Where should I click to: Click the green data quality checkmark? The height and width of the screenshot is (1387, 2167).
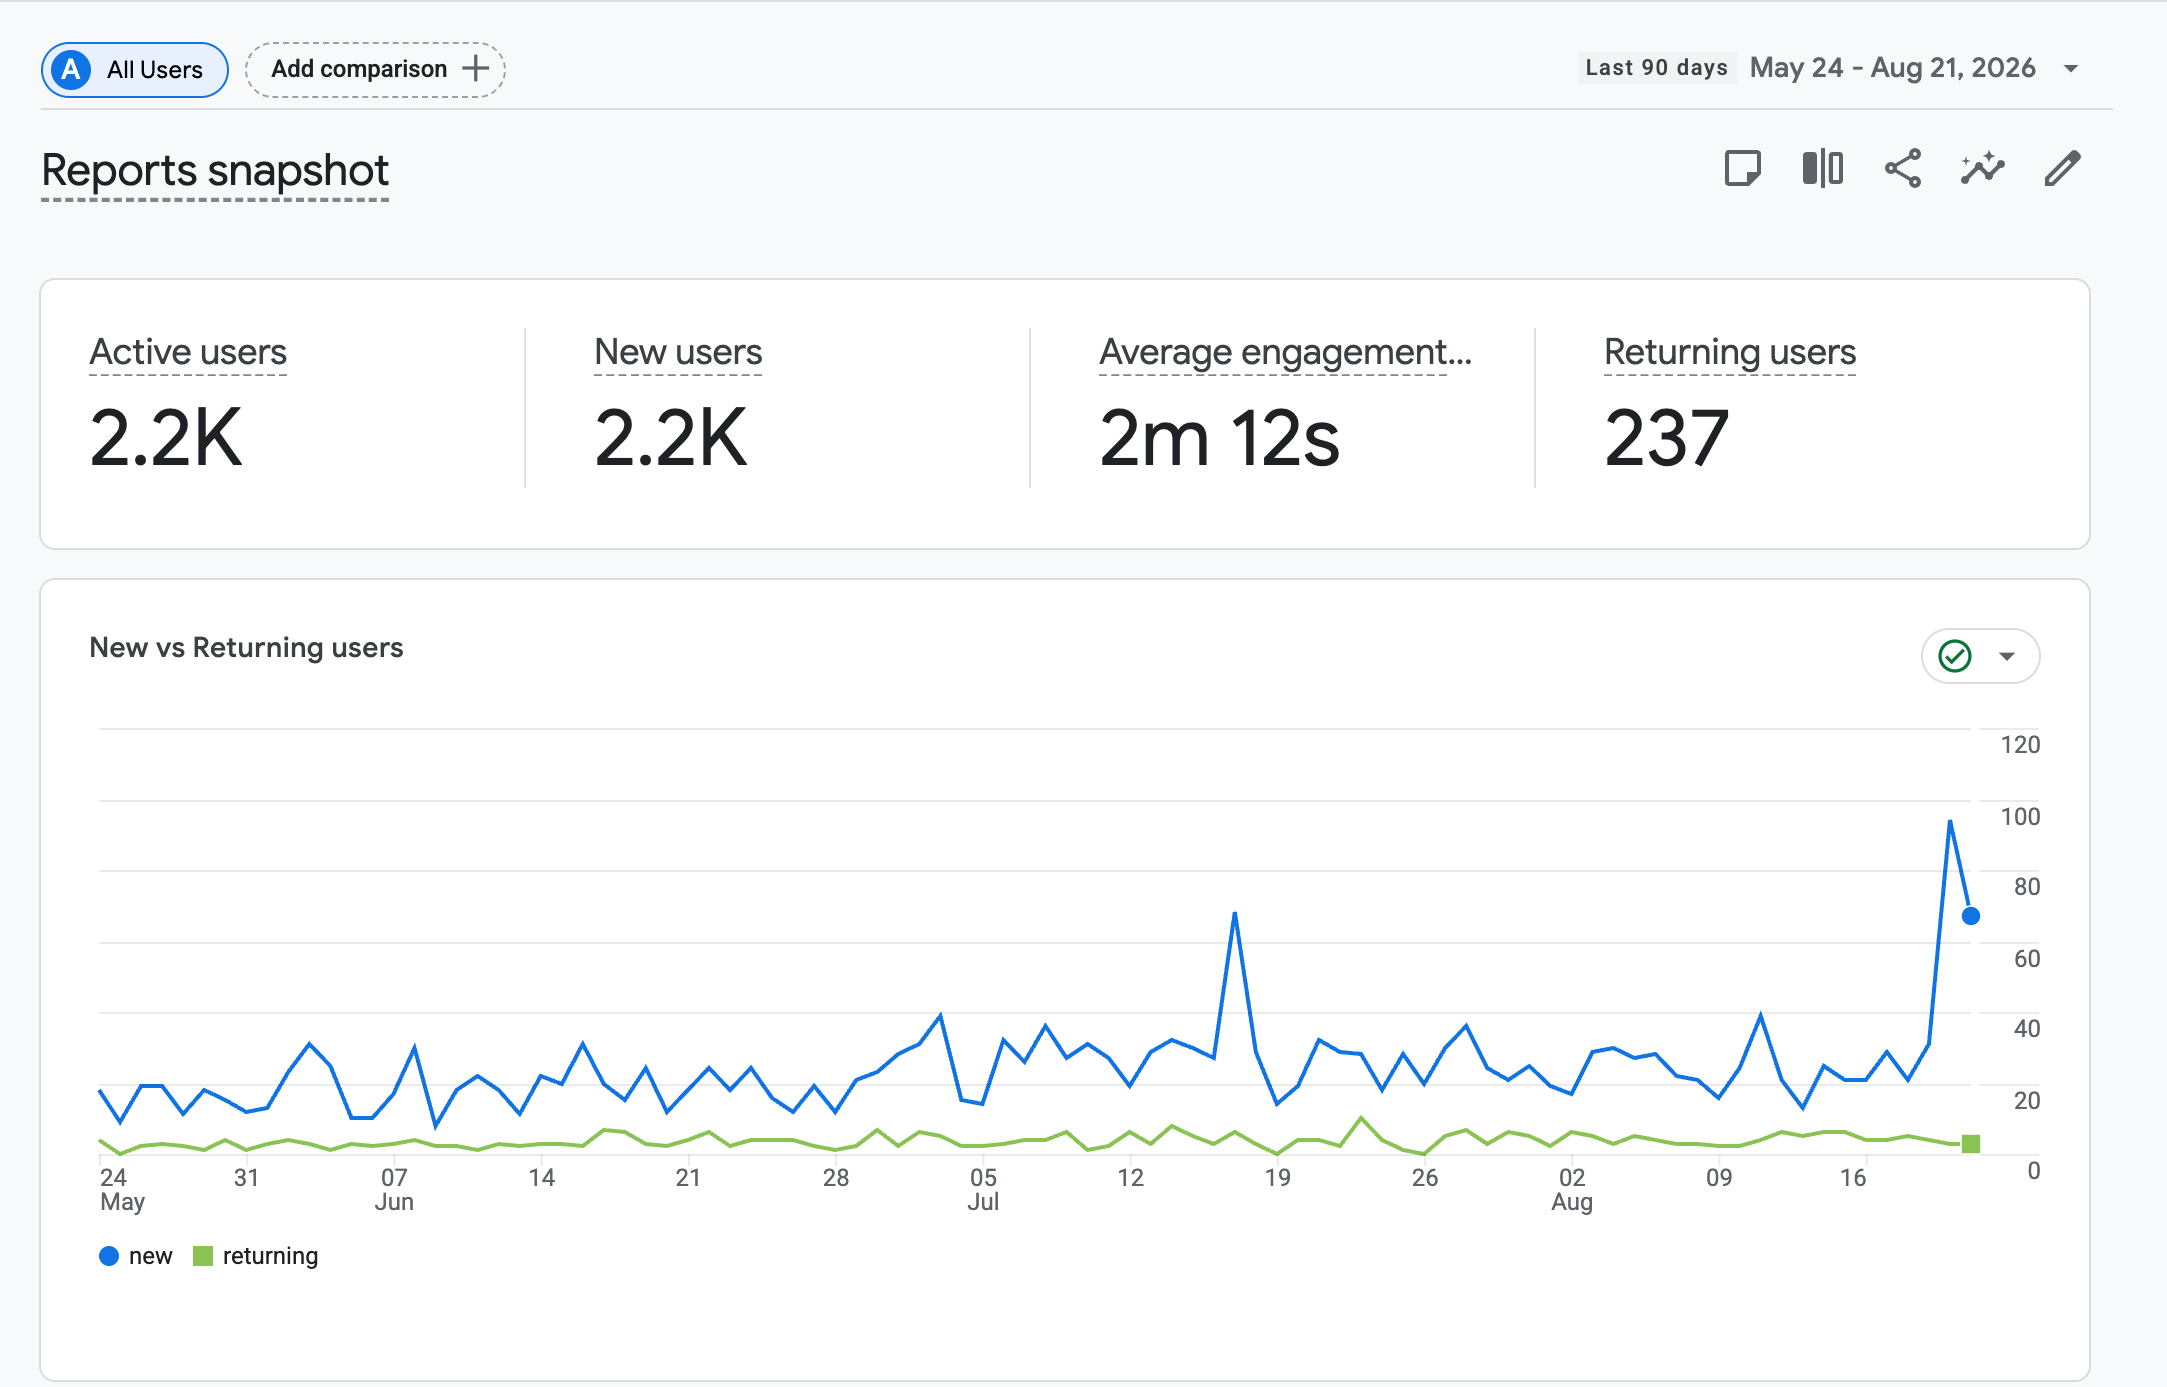tap(1955, 656)
